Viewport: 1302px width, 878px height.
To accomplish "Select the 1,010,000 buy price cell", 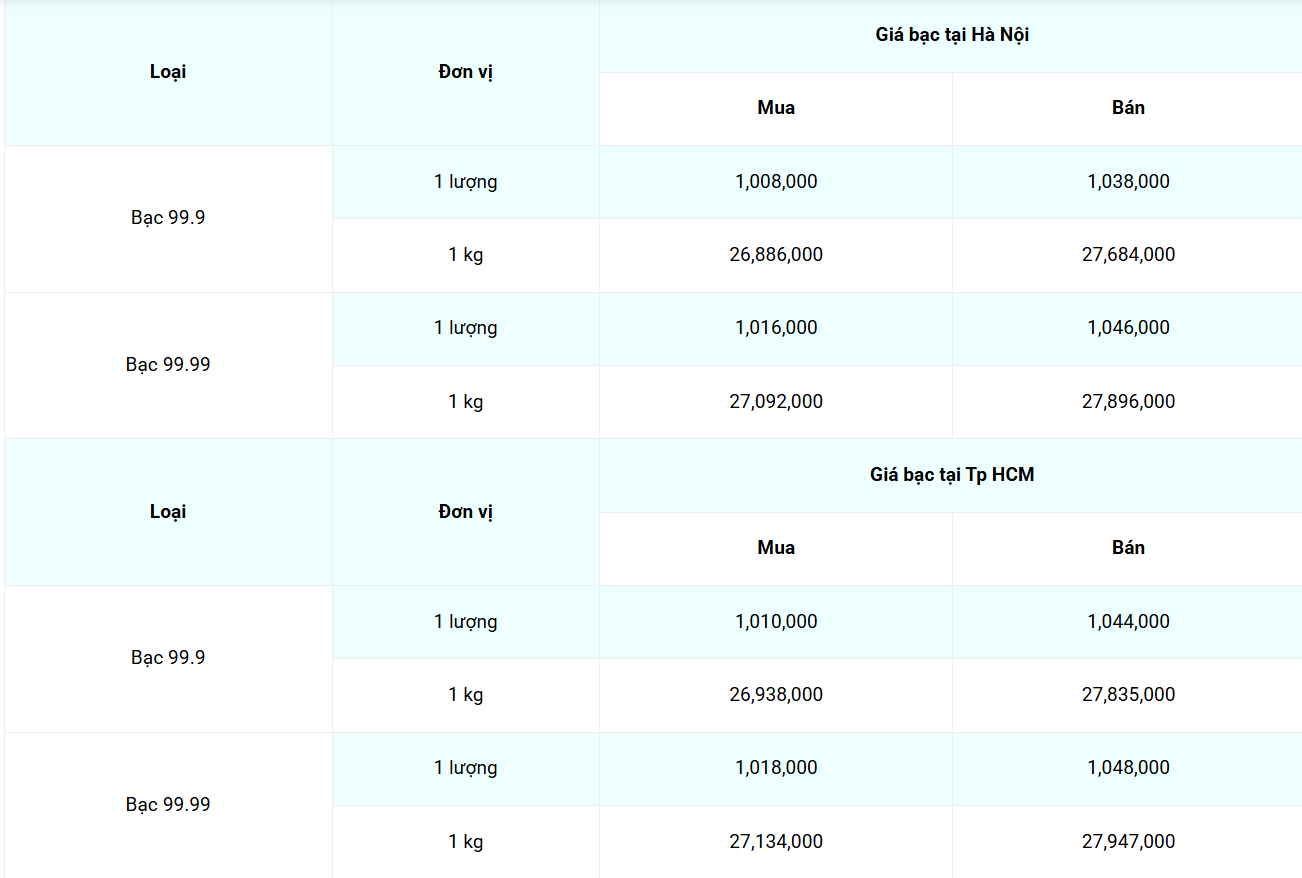I will [776, 622].
